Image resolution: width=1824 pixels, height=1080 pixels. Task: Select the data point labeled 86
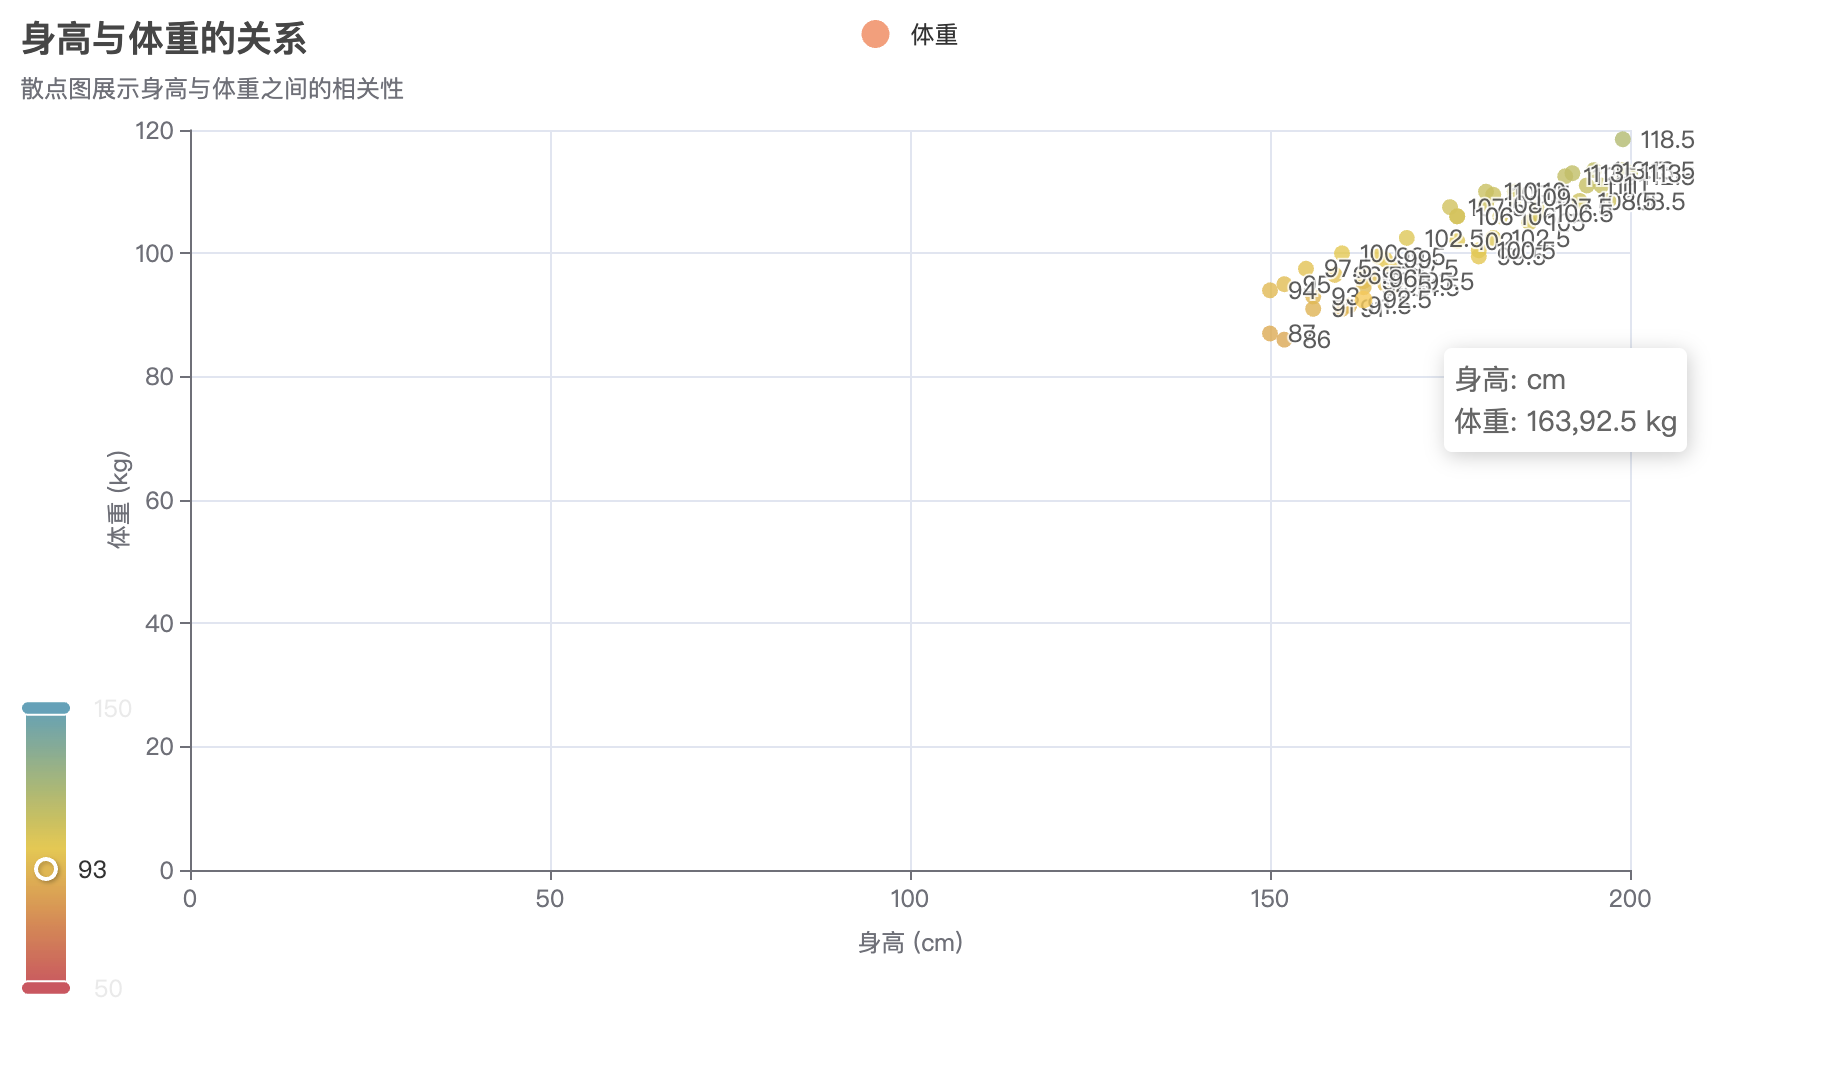click(x=1284, y=340)
